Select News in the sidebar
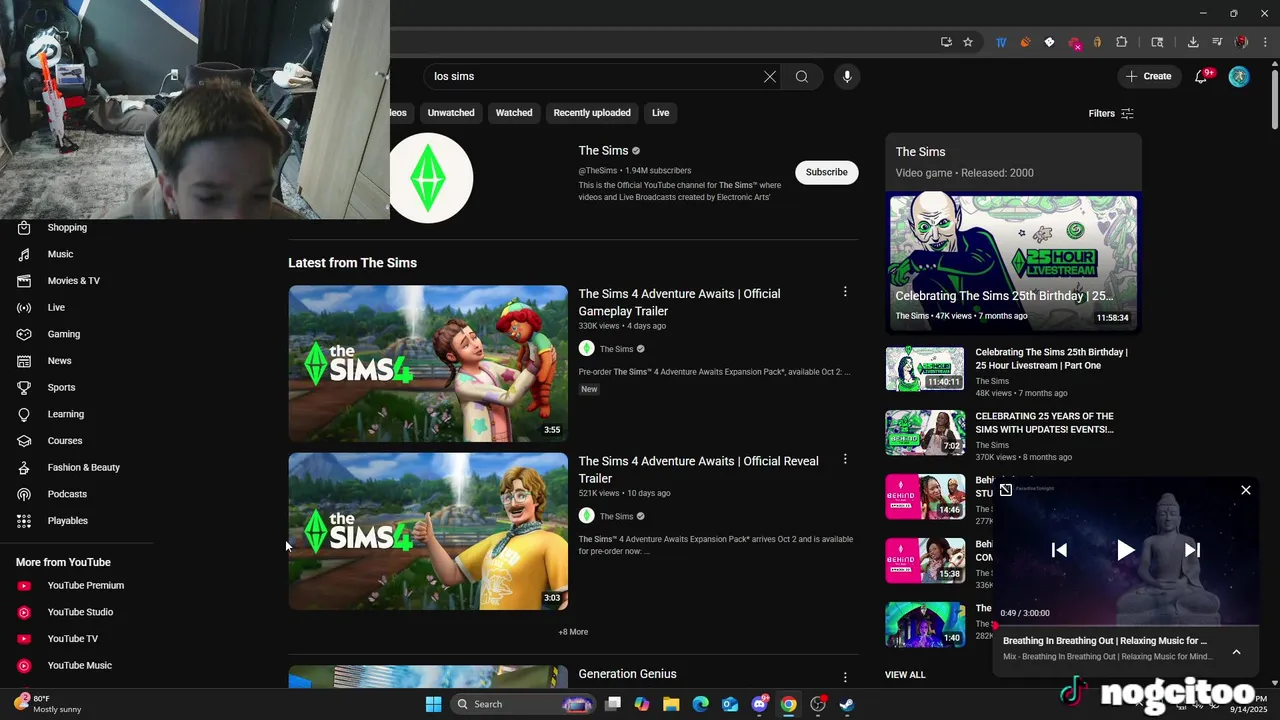The image size is (1280, 720). [x=59, y=361]
